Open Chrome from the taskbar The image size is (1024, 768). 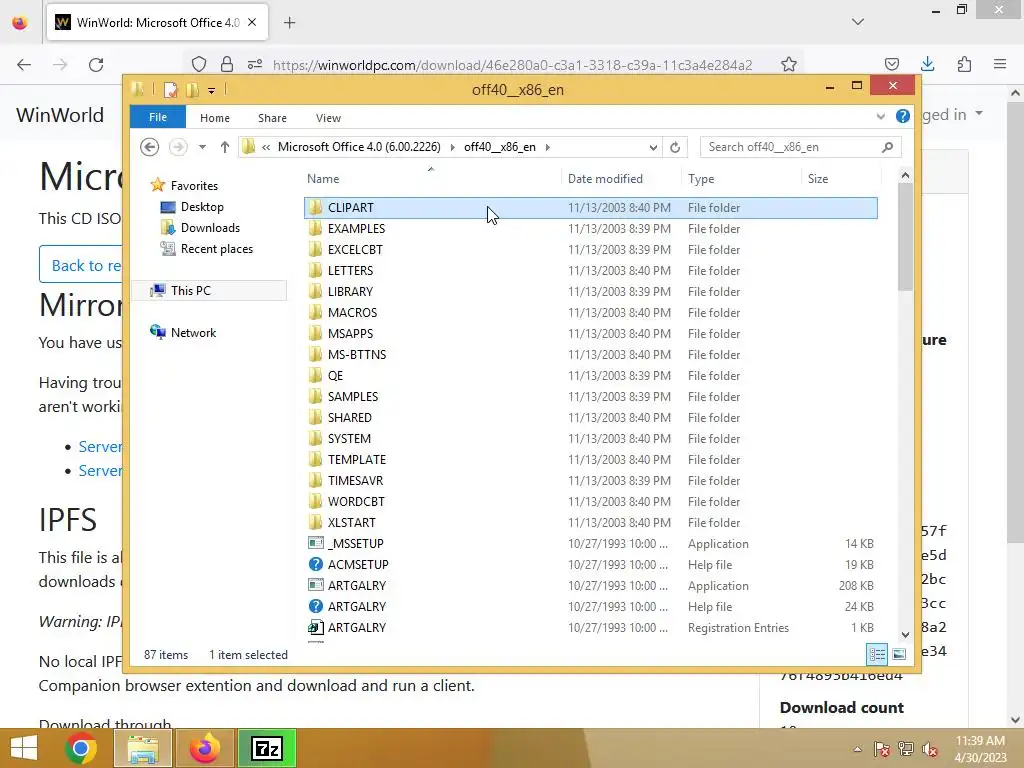pyautogui.click(x=81, y=748)
